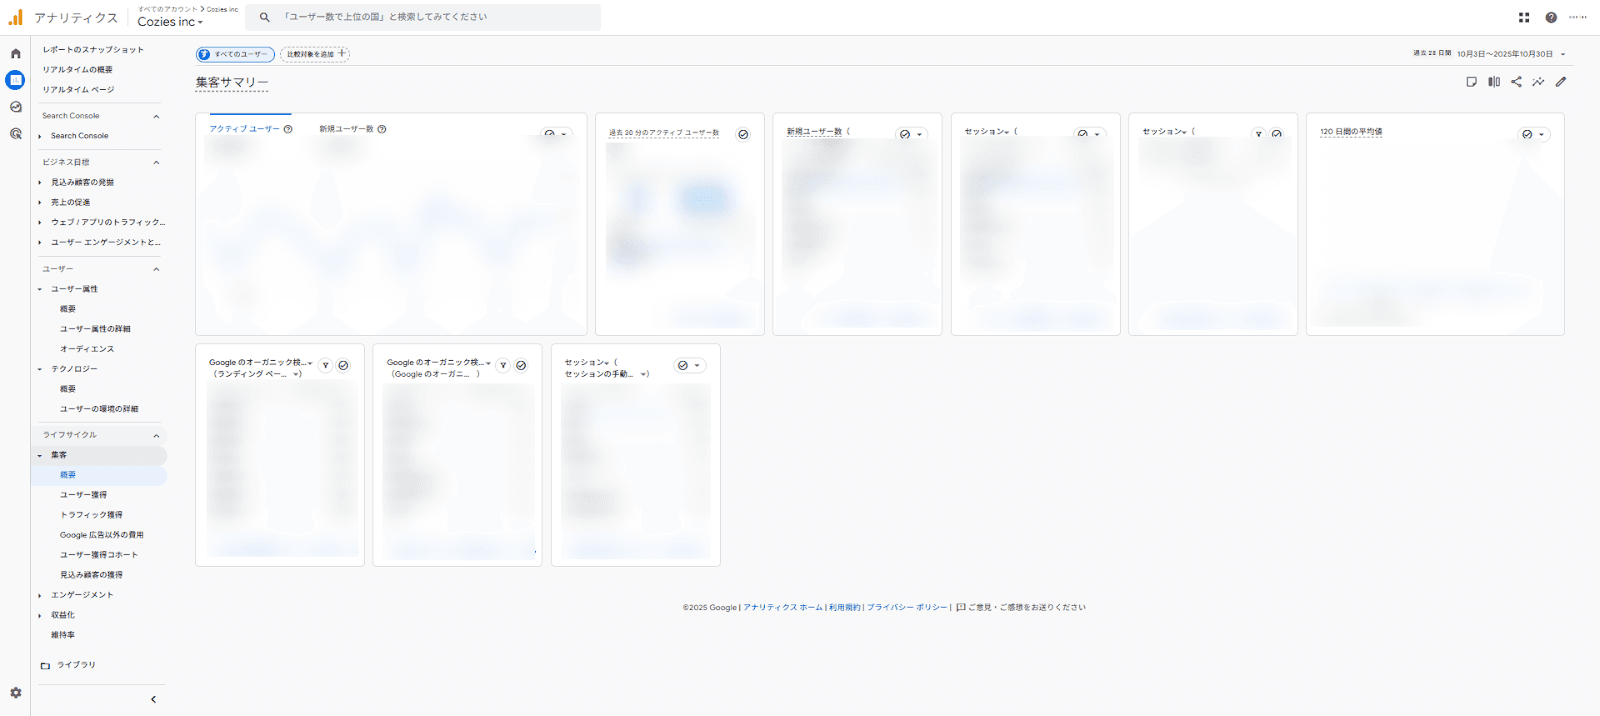This screenshot has width=1600, height=716.
Task: Open the Cozies inc property selector
Action: (170, 22)
